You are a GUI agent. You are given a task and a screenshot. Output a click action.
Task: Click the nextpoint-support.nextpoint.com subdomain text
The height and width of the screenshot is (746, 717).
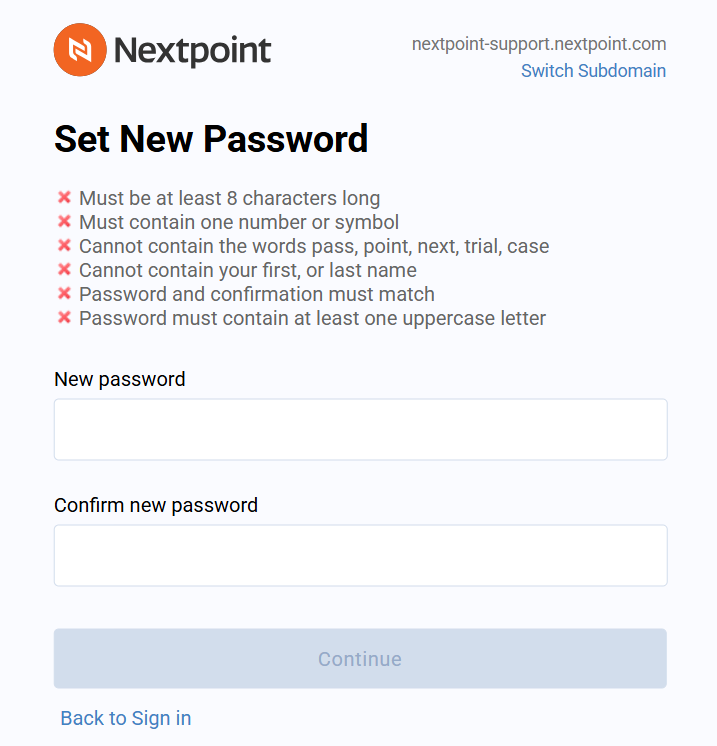[x=539, y=44]
